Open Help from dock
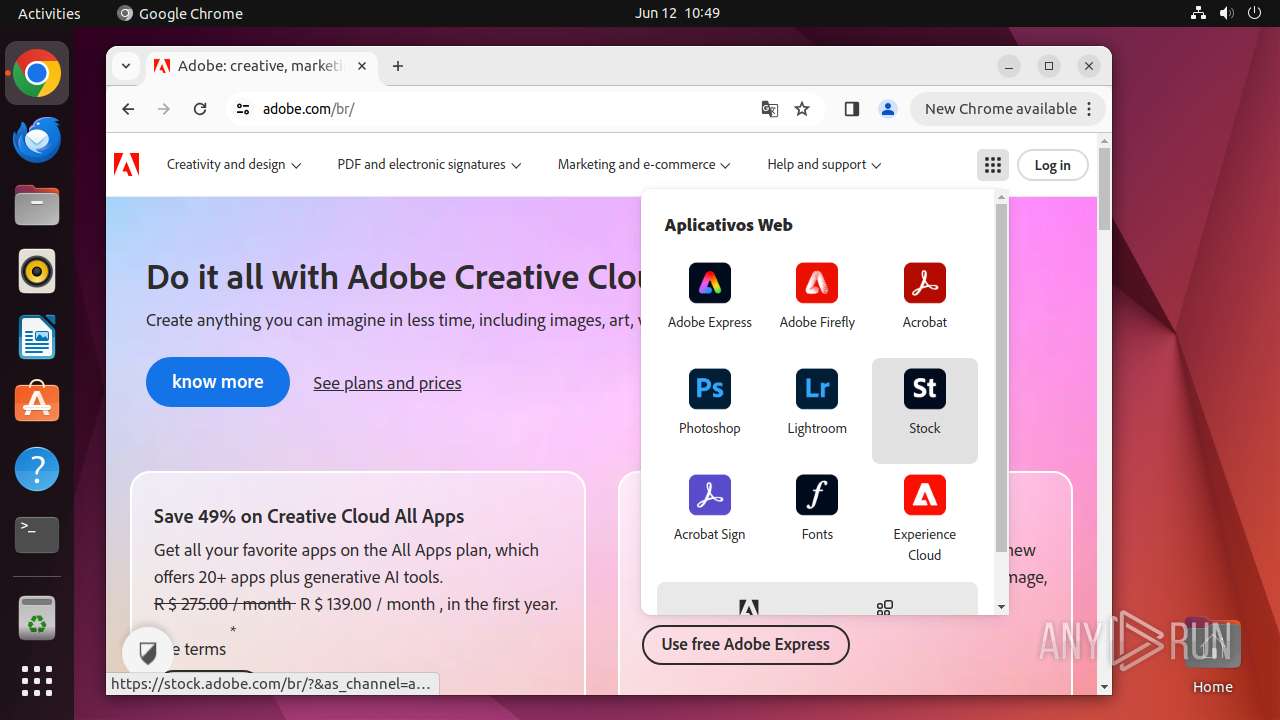 pos(37,469)
